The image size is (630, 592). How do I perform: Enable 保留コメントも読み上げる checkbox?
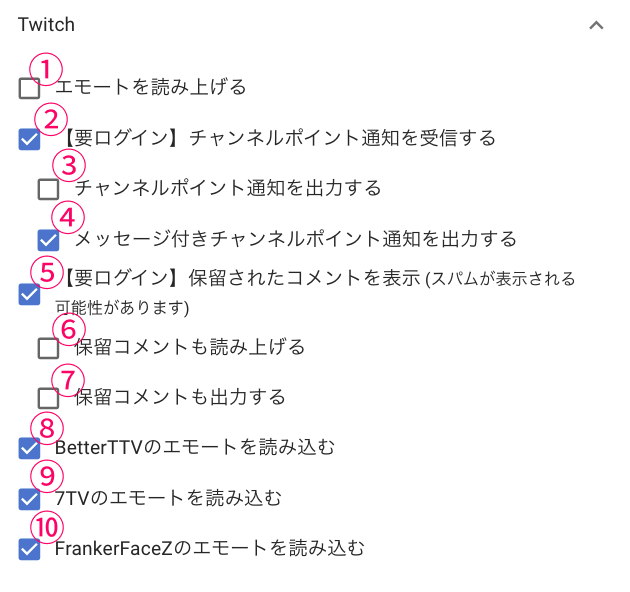48,348
